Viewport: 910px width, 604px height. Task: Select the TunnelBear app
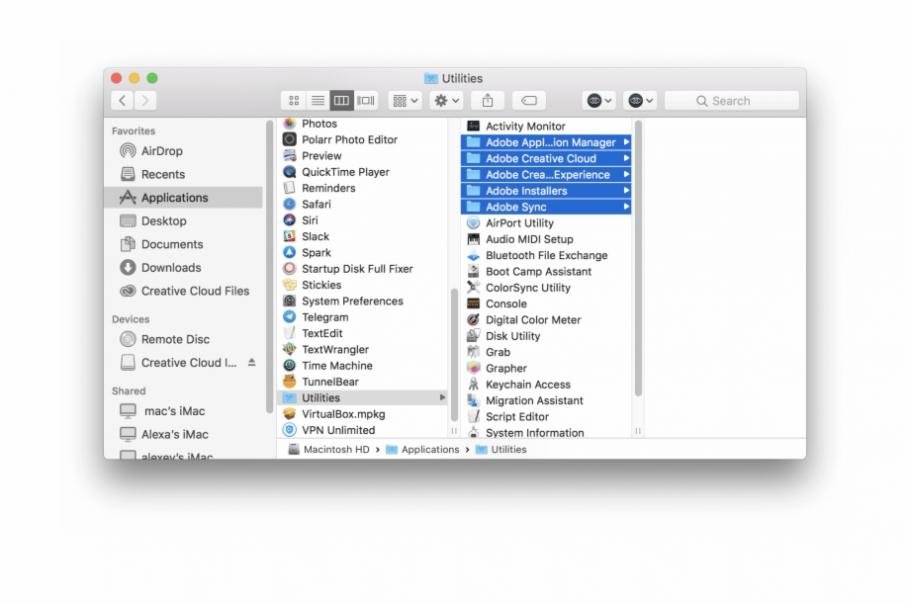364,382
